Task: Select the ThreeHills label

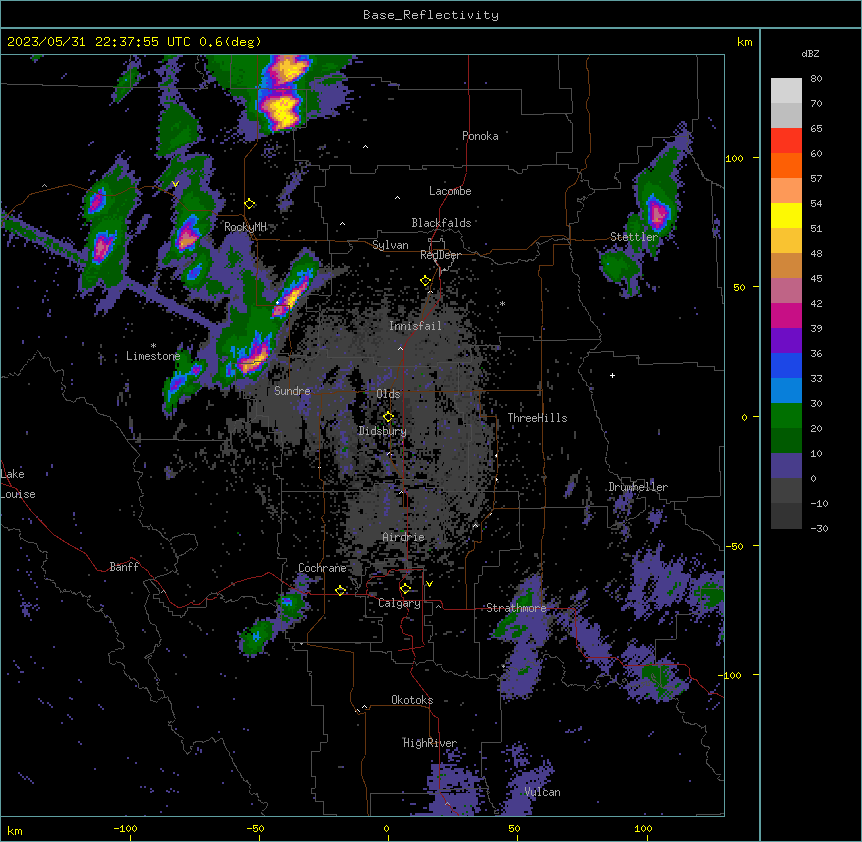Action: pyautogui.click(x=537, y=418)
